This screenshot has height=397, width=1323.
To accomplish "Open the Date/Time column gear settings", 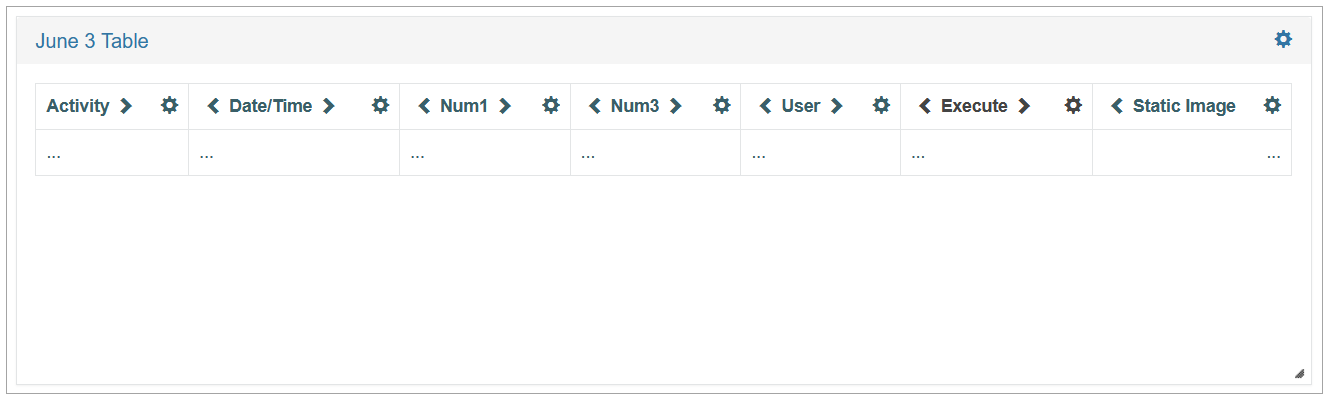I will (381, 105).
